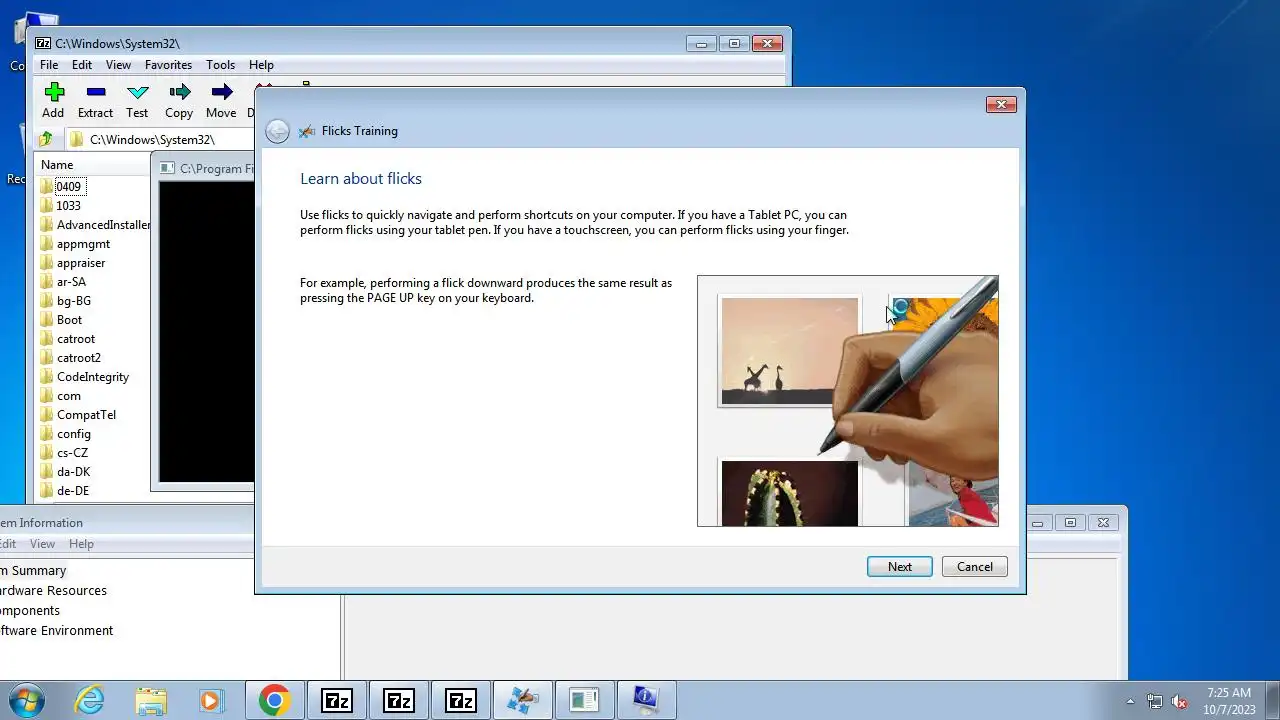This screenshot has width=1280, height=720.
Task: Select Software Environment in System Information
Action: [57, 630]
